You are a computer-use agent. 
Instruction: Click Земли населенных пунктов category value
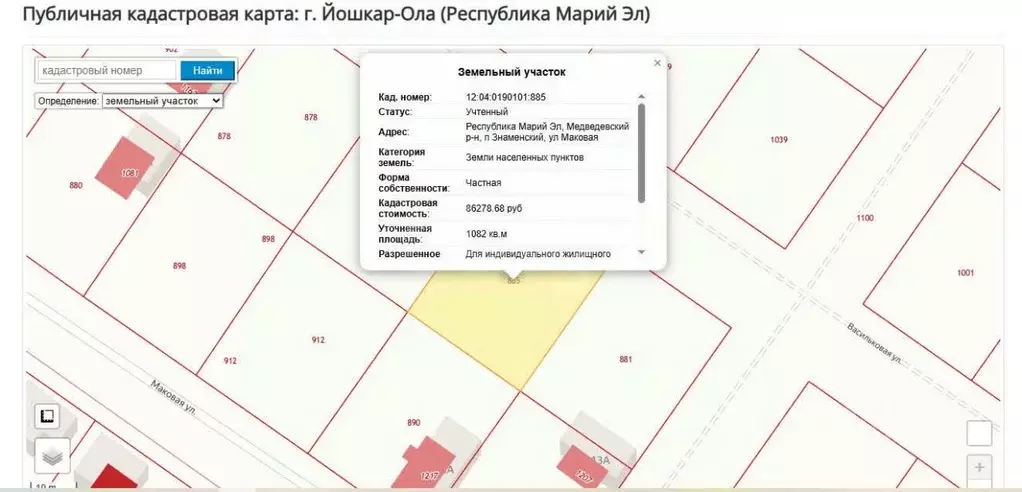[525, 158]
